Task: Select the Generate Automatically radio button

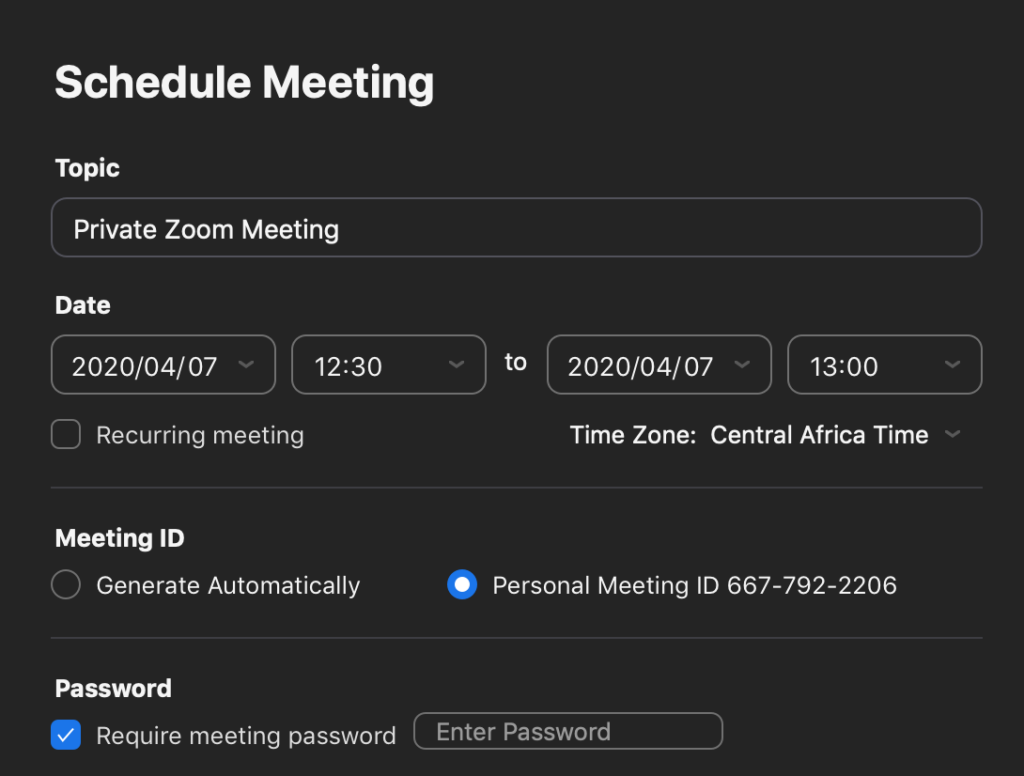Action: [x=66, y=585]
